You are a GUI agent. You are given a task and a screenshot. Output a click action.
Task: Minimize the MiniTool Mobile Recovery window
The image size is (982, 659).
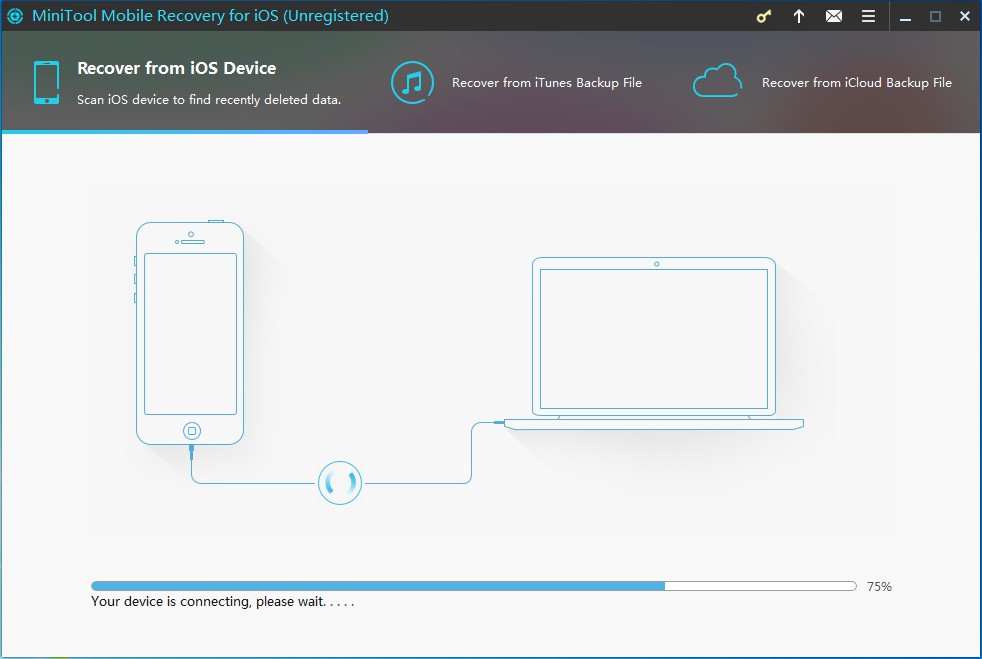904,16
